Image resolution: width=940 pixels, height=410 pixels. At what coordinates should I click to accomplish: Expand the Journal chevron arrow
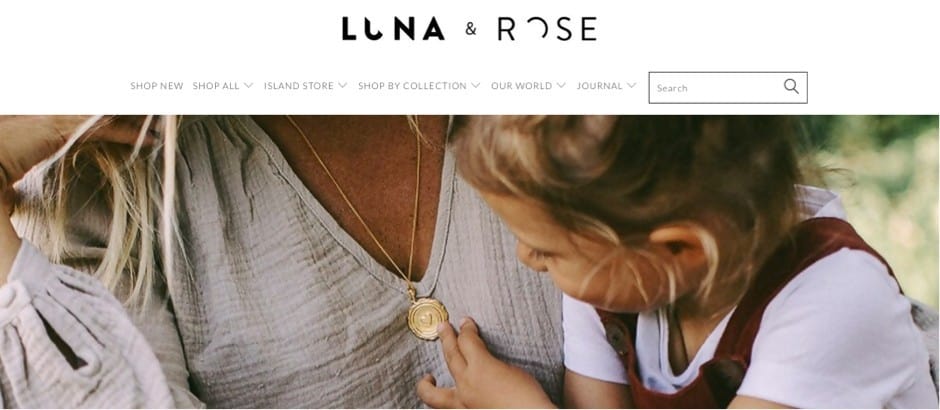(x=631, y=86)
